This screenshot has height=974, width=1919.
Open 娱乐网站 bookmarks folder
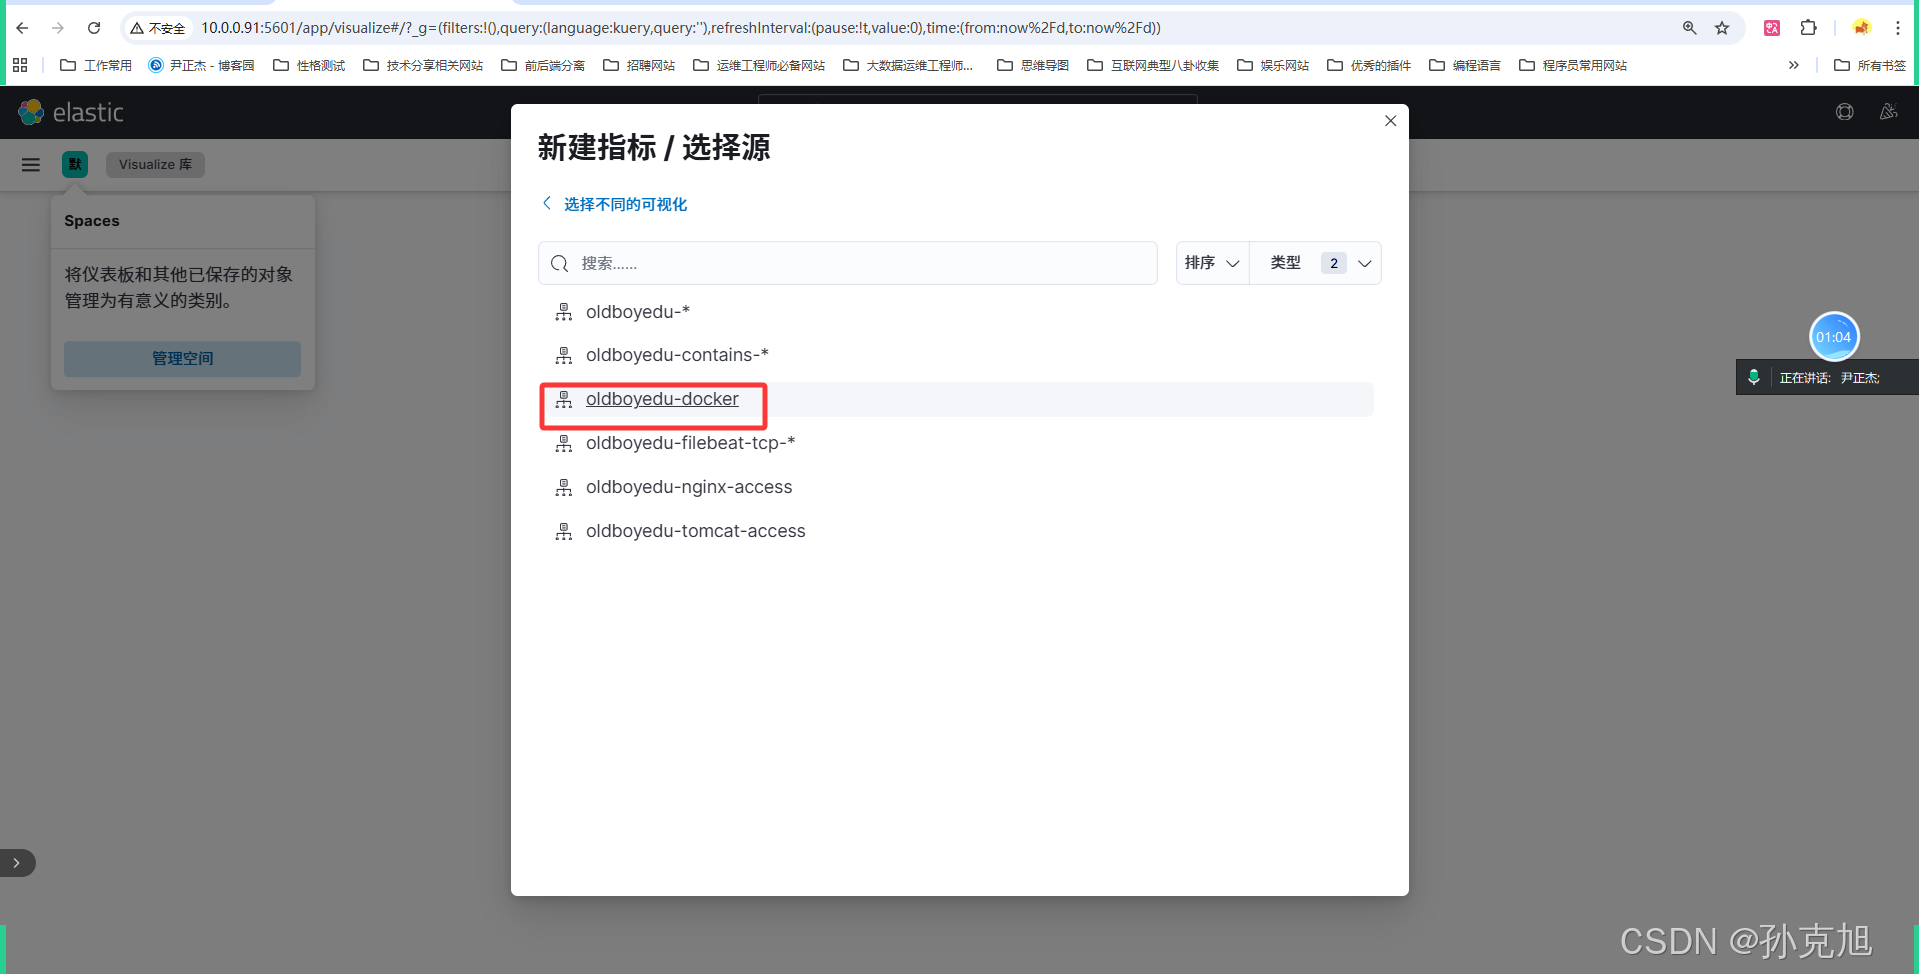1273,65
